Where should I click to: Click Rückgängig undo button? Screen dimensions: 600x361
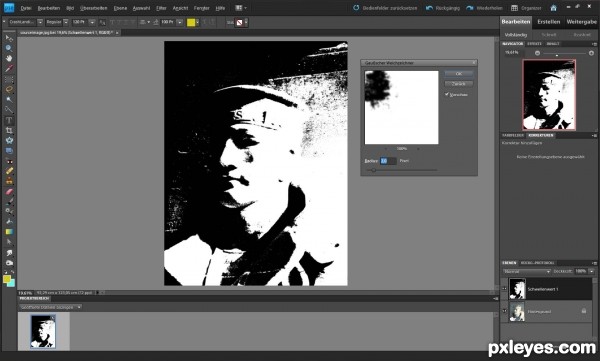coord(443,8)
